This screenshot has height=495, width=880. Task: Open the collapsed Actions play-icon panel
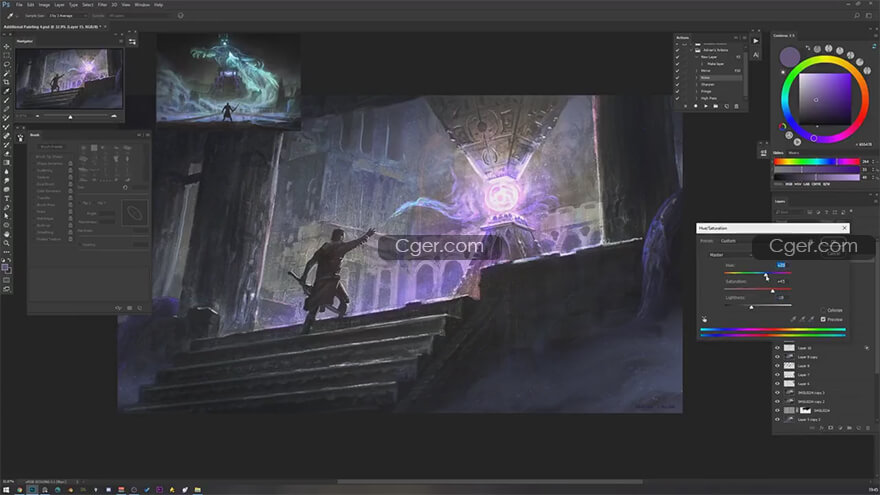click(x=755, y=41)
